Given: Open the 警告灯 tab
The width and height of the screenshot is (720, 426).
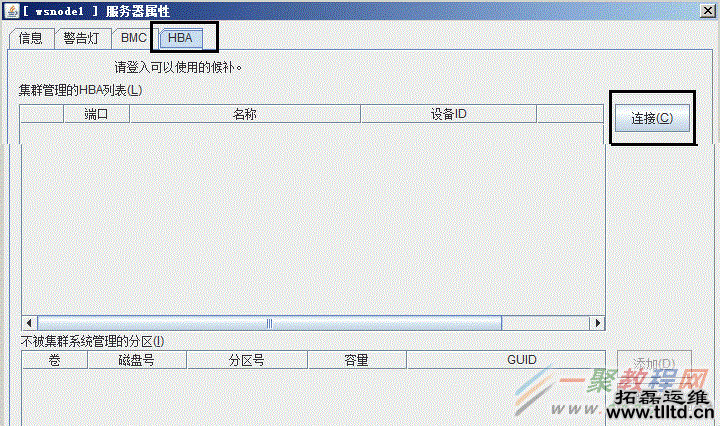Looking at the screenshot, I should pyautogui.click(x=81, y=38).
